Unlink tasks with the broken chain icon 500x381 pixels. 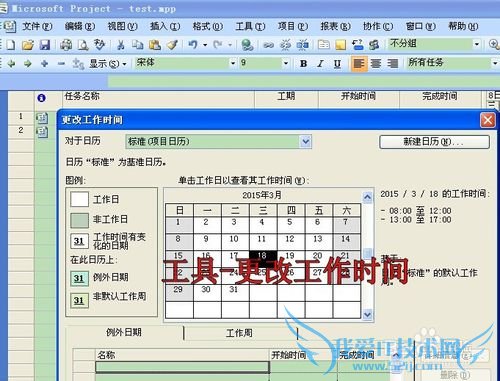click(x=285, y=45)
